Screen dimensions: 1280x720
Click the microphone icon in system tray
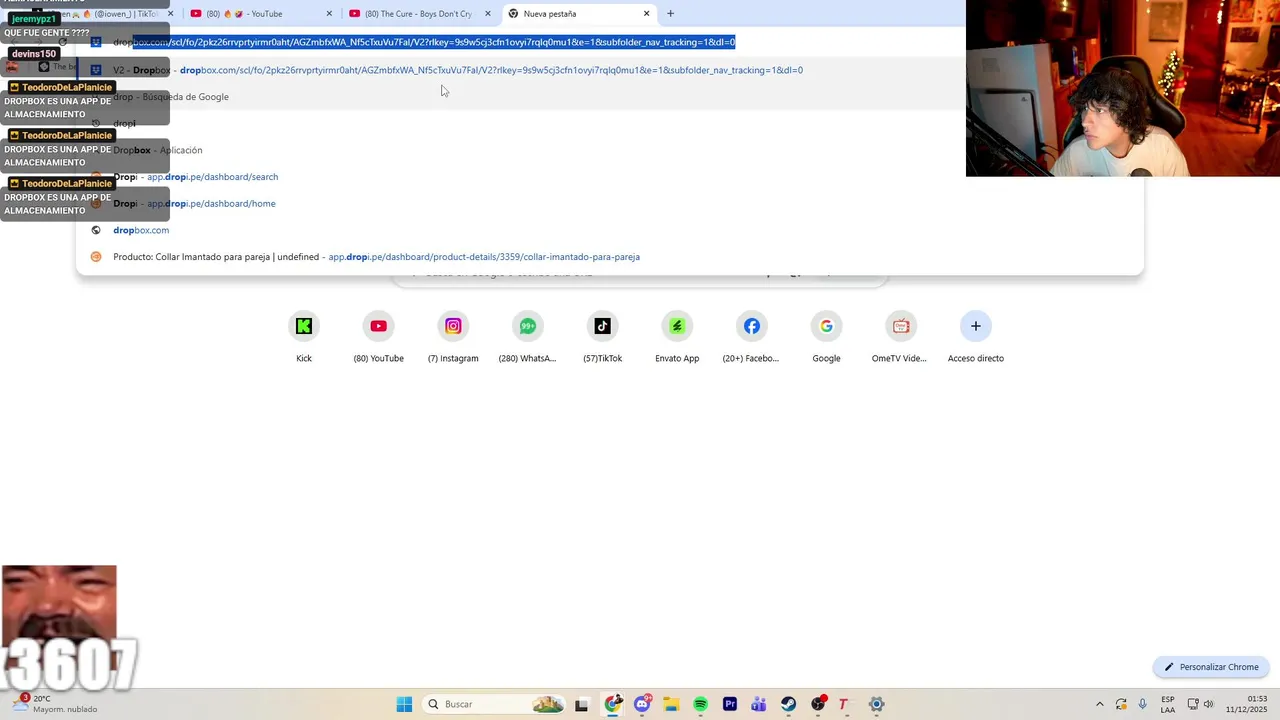pyautogui.click(x=1142, y=704)
